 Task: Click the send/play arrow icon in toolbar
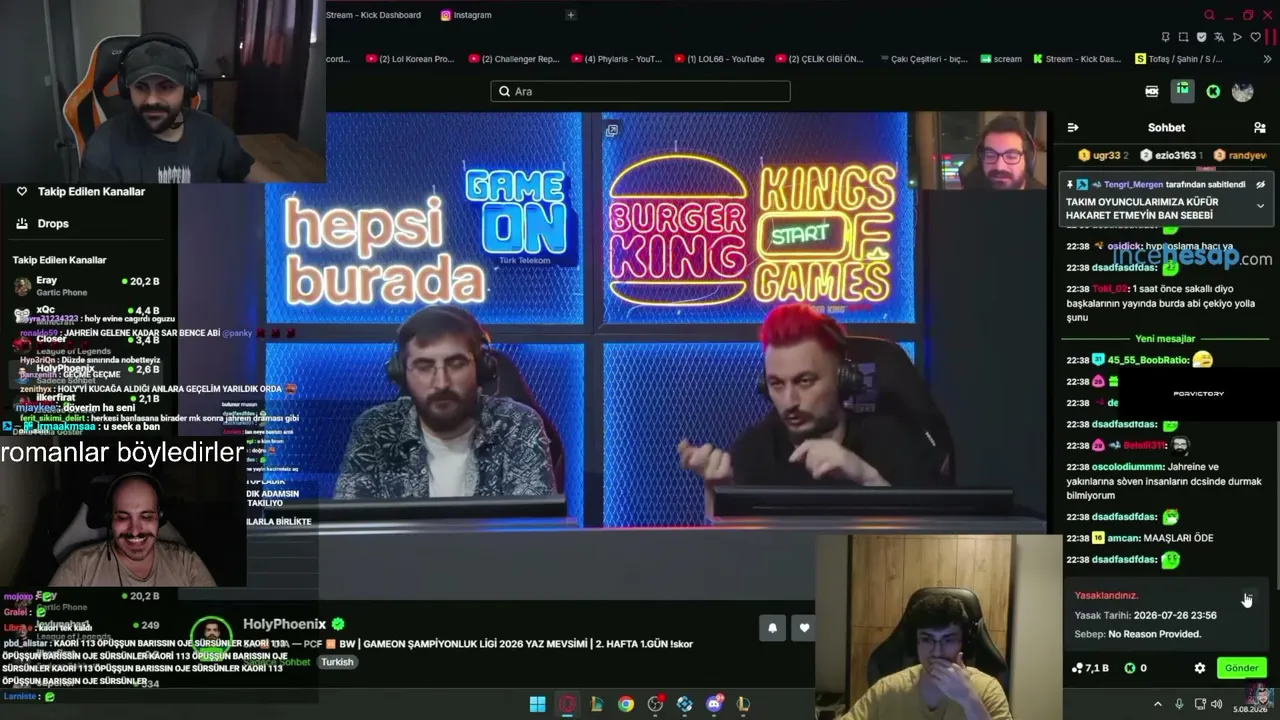click(1237, 37)
